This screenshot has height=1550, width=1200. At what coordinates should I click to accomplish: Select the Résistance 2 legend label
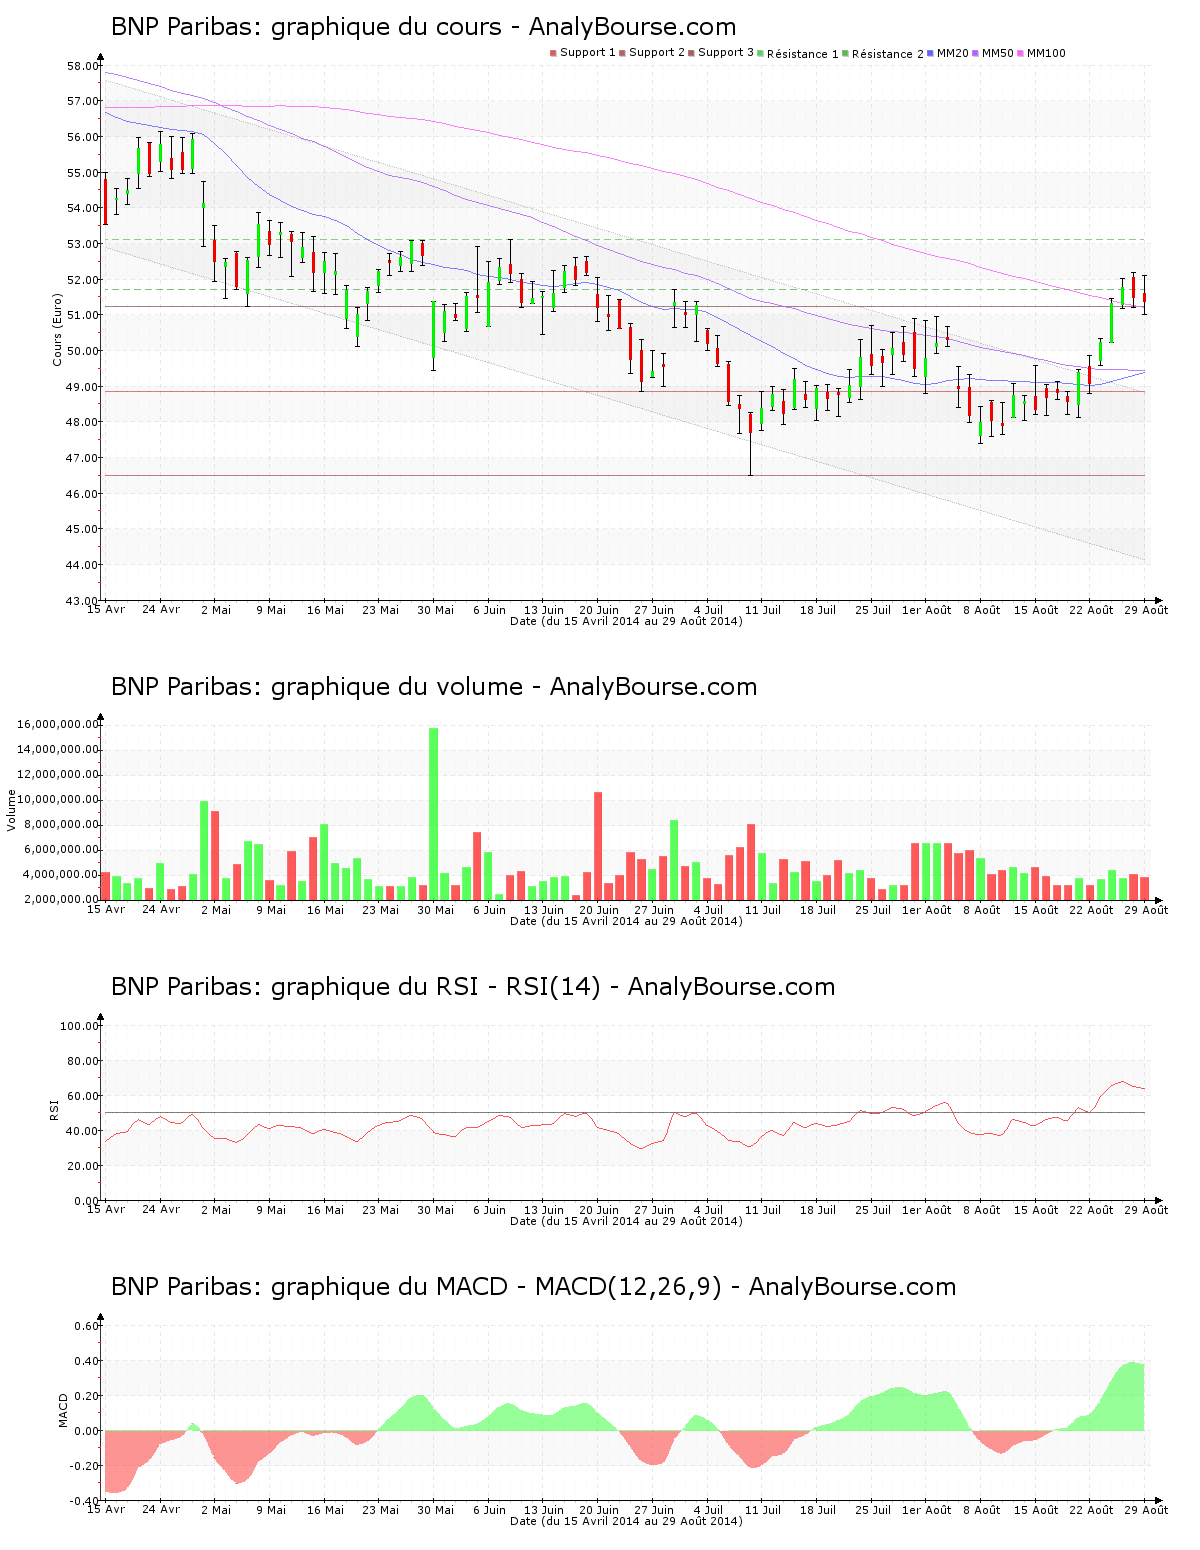tap(888, 54)
